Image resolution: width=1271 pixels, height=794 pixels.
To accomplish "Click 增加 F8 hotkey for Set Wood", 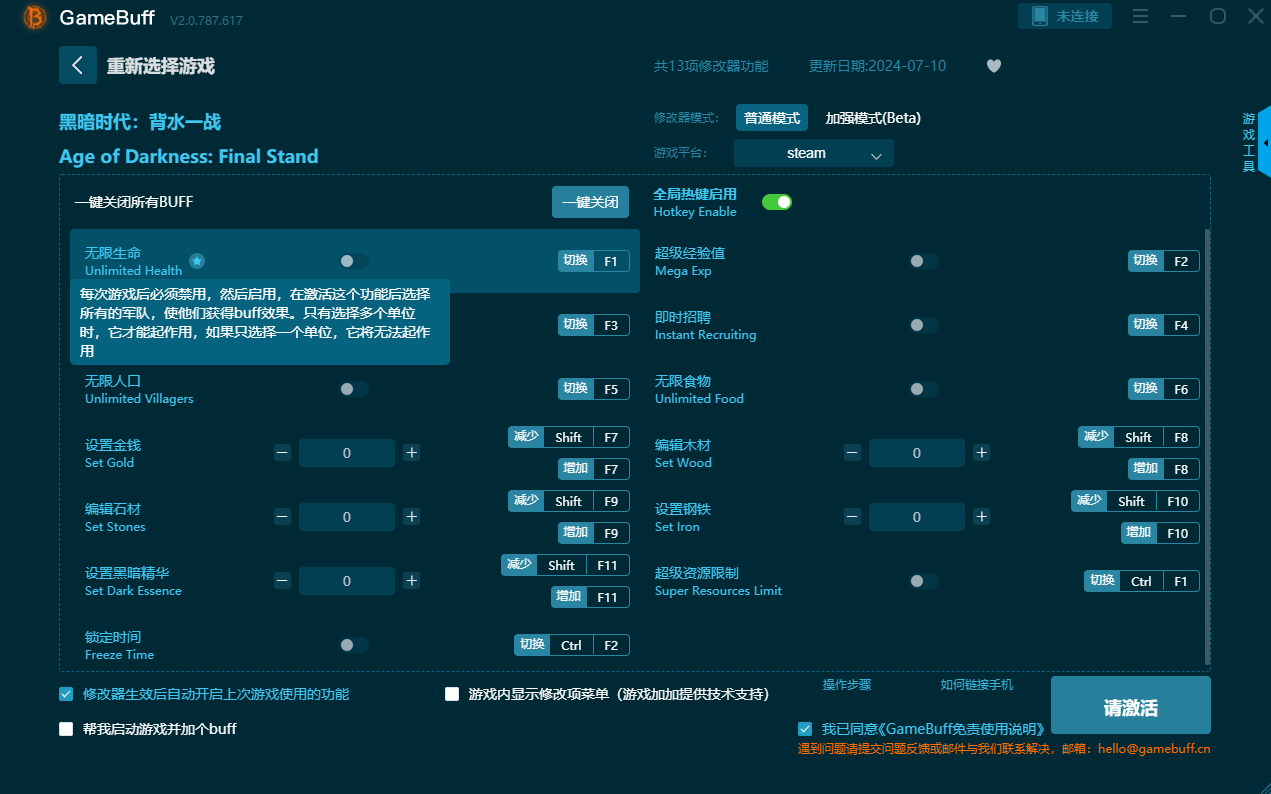I will click(x=1164, y=469).
